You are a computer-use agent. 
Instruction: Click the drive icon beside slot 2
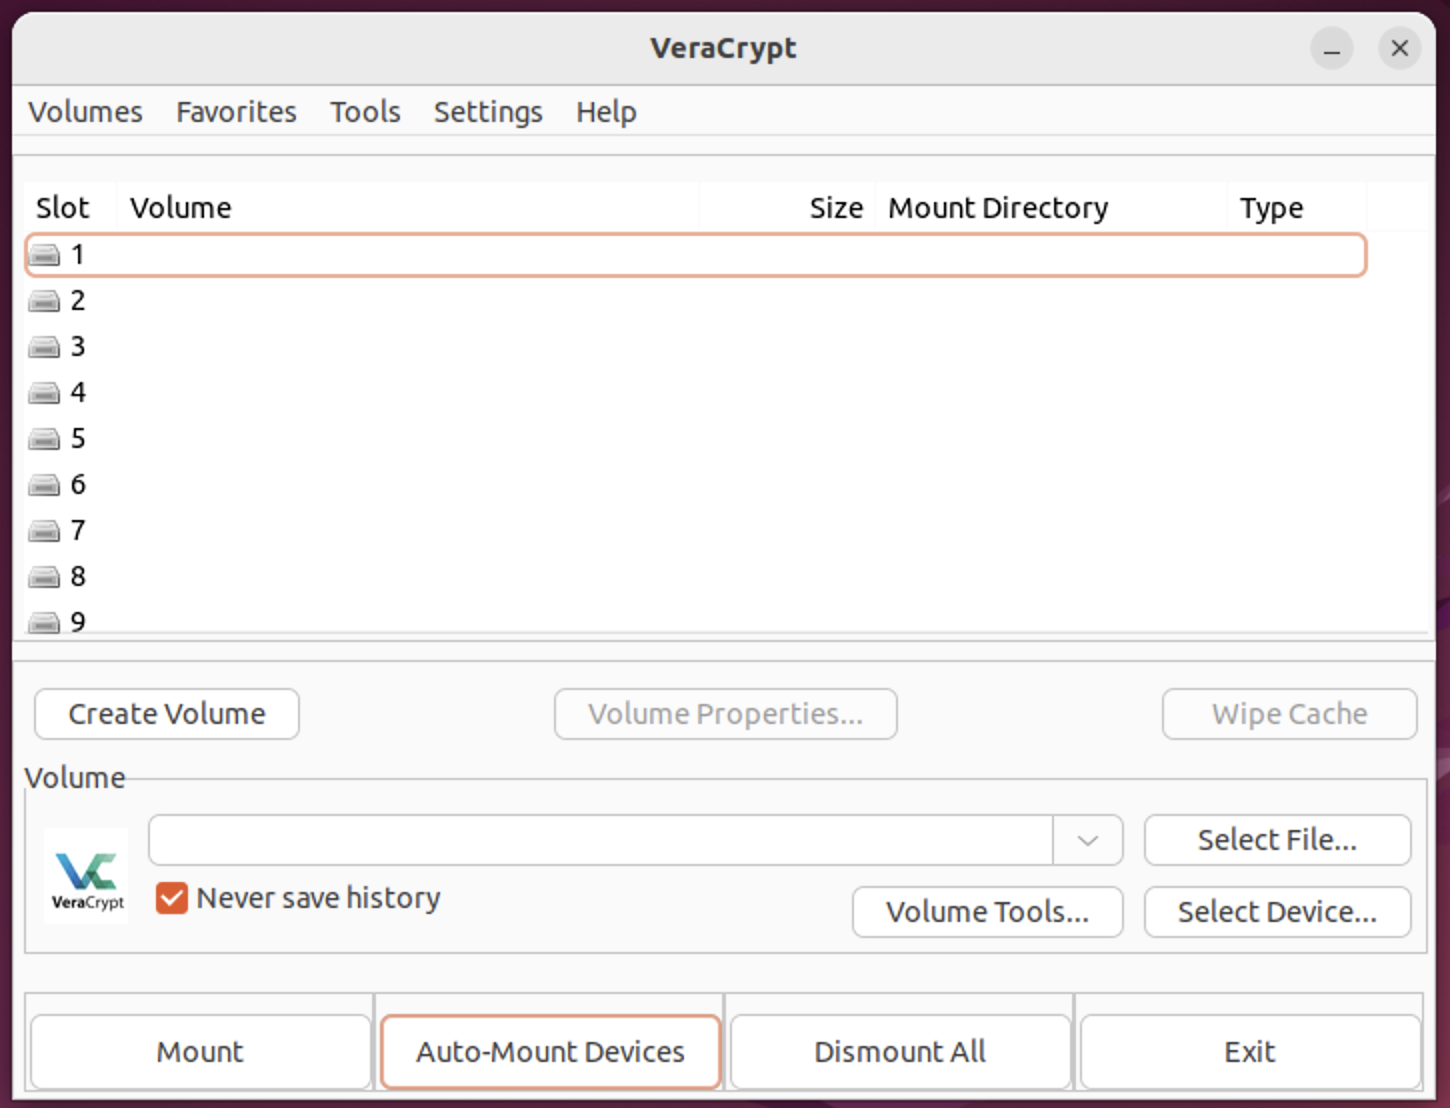pyautogui.click(x=44, y=301)
